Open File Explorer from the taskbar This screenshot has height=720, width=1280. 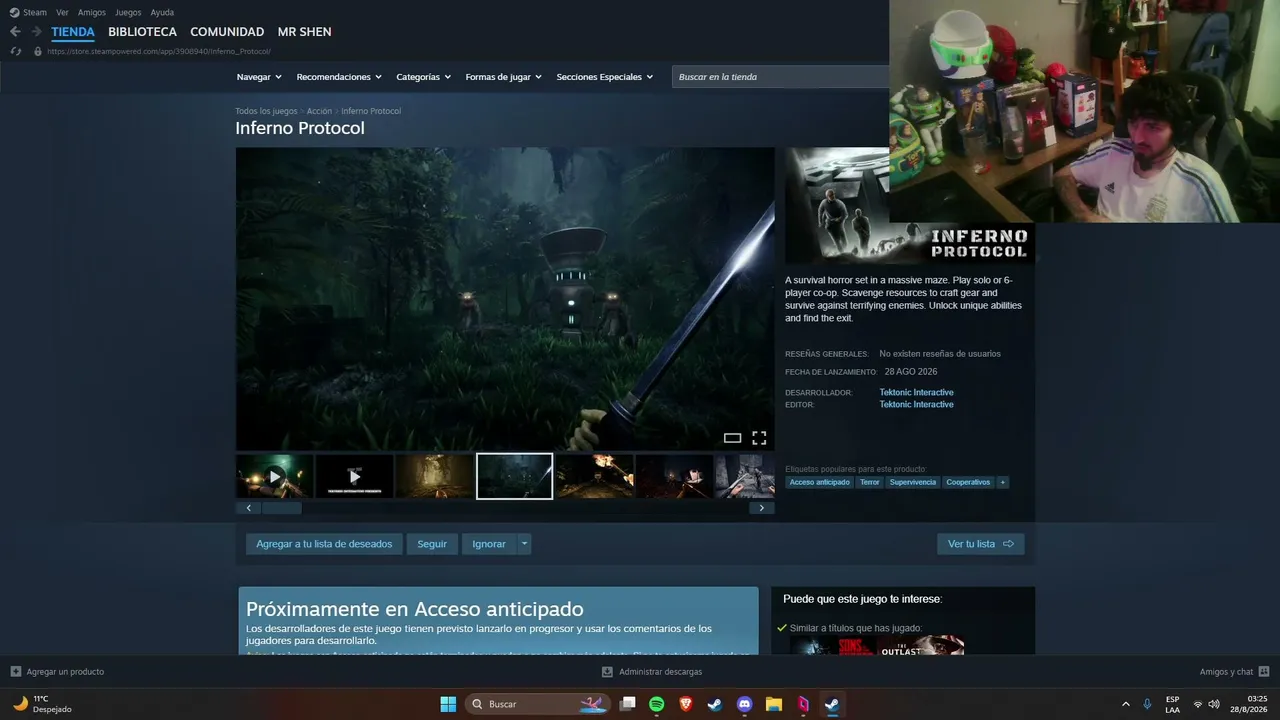(x=773, y=704)
